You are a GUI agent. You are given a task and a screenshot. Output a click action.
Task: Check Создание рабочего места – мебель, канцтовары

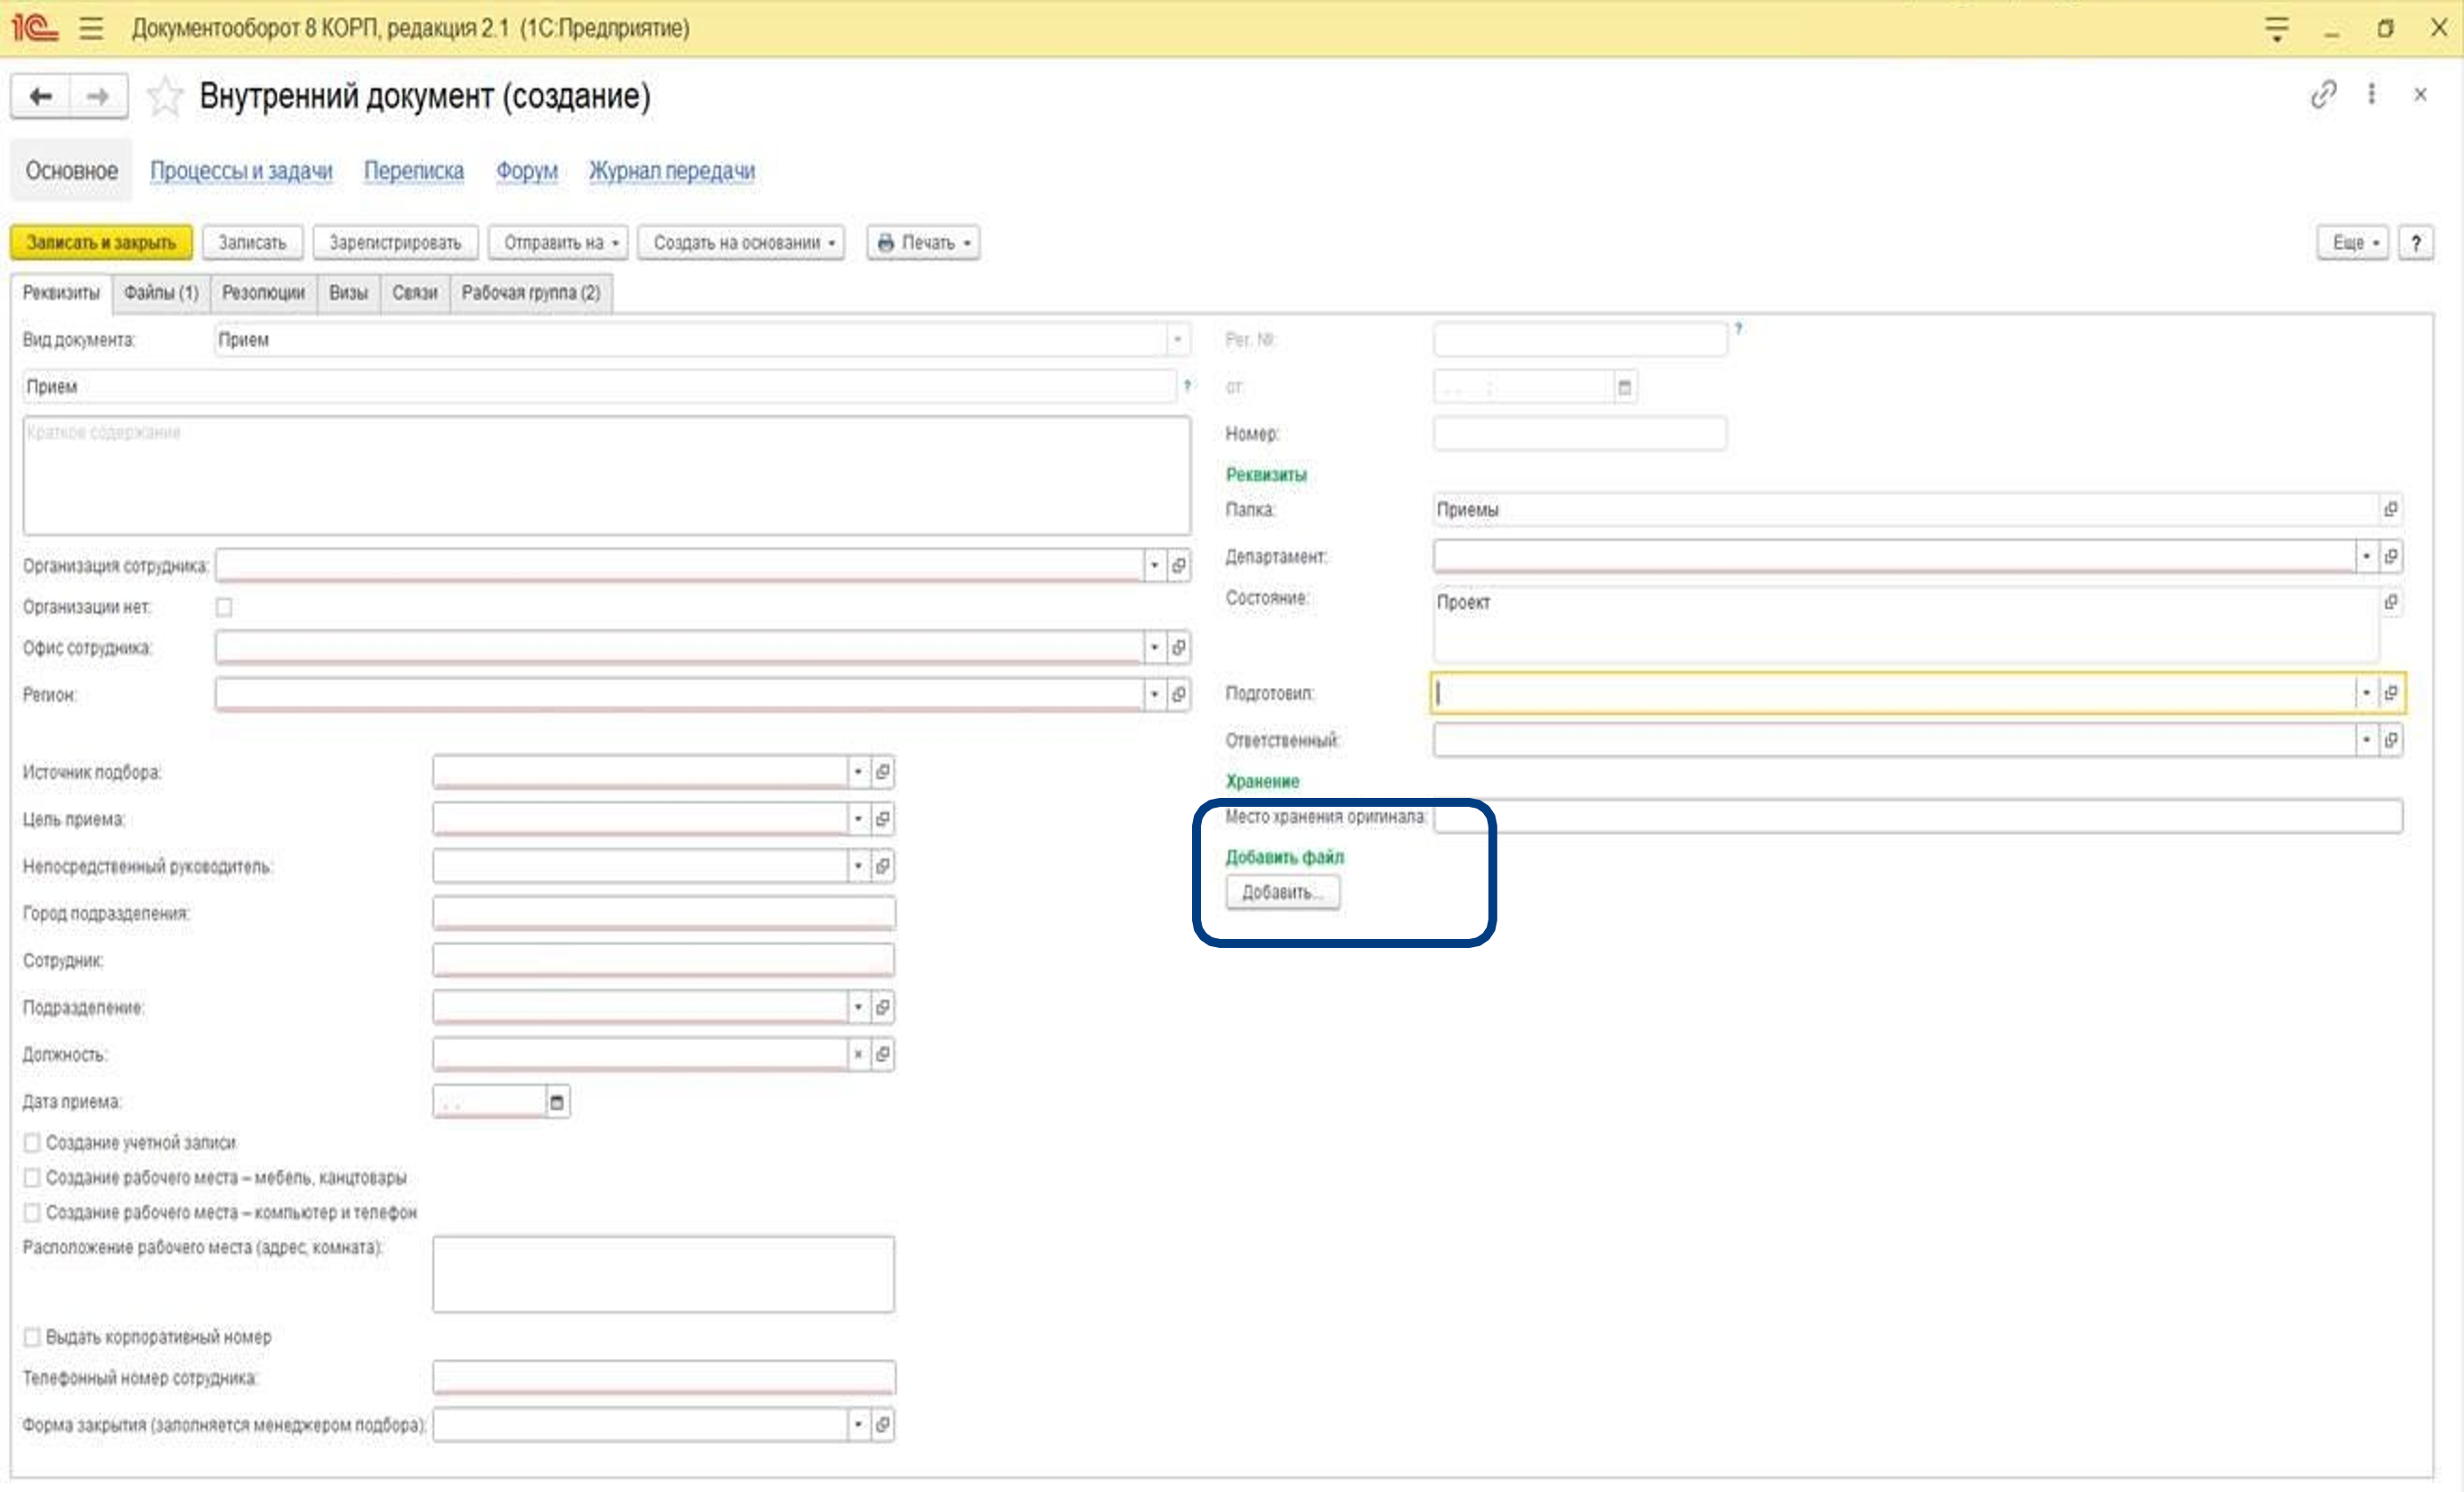pyautogui.click(x=32, y=1178)
